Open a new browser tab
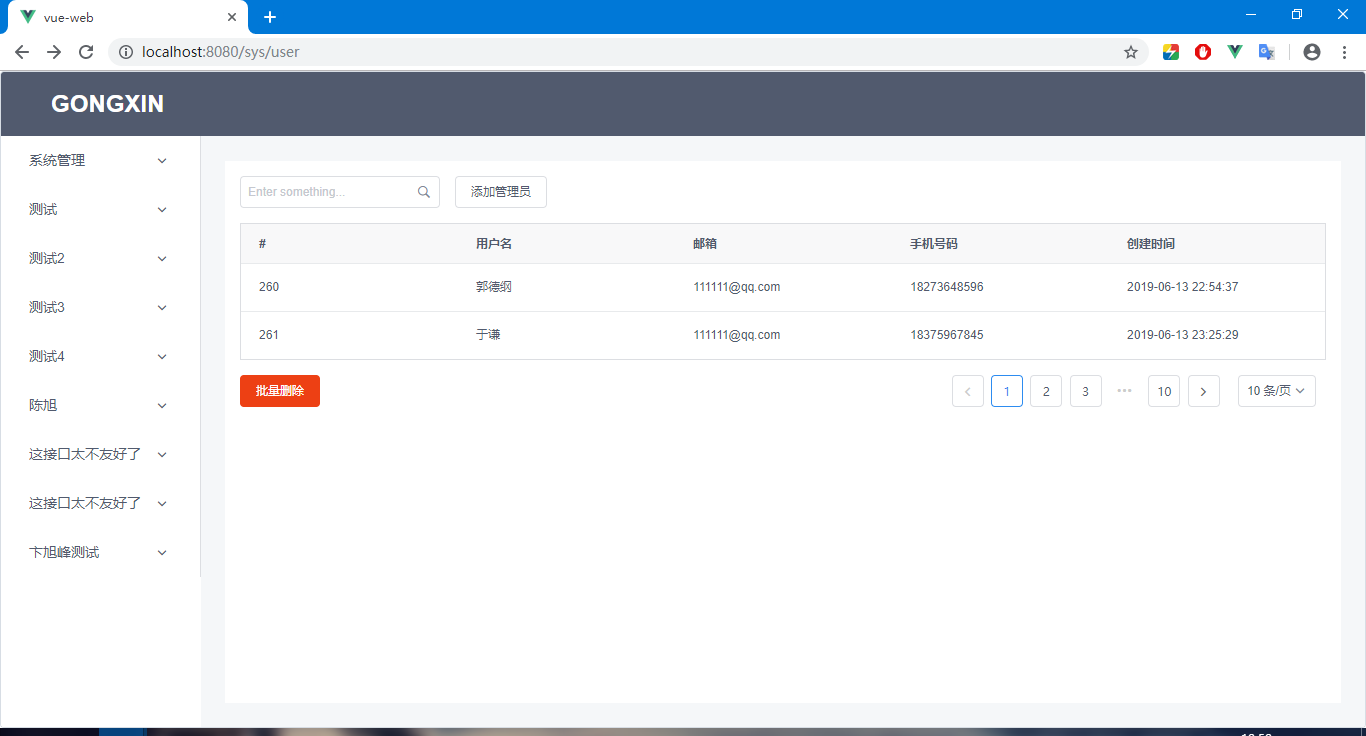1366x736 pixels. point(270,17)
